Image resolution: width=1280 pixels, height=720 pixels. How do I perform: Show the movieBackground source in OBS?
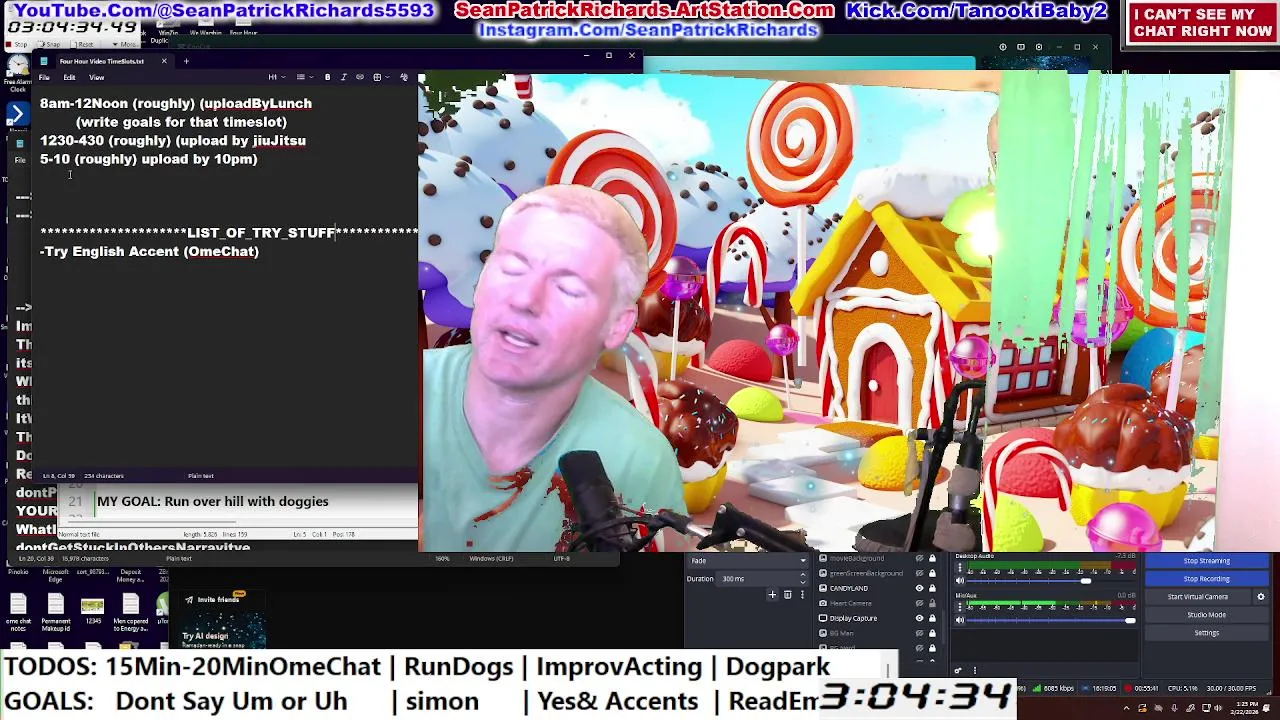[x=920, y=558]
